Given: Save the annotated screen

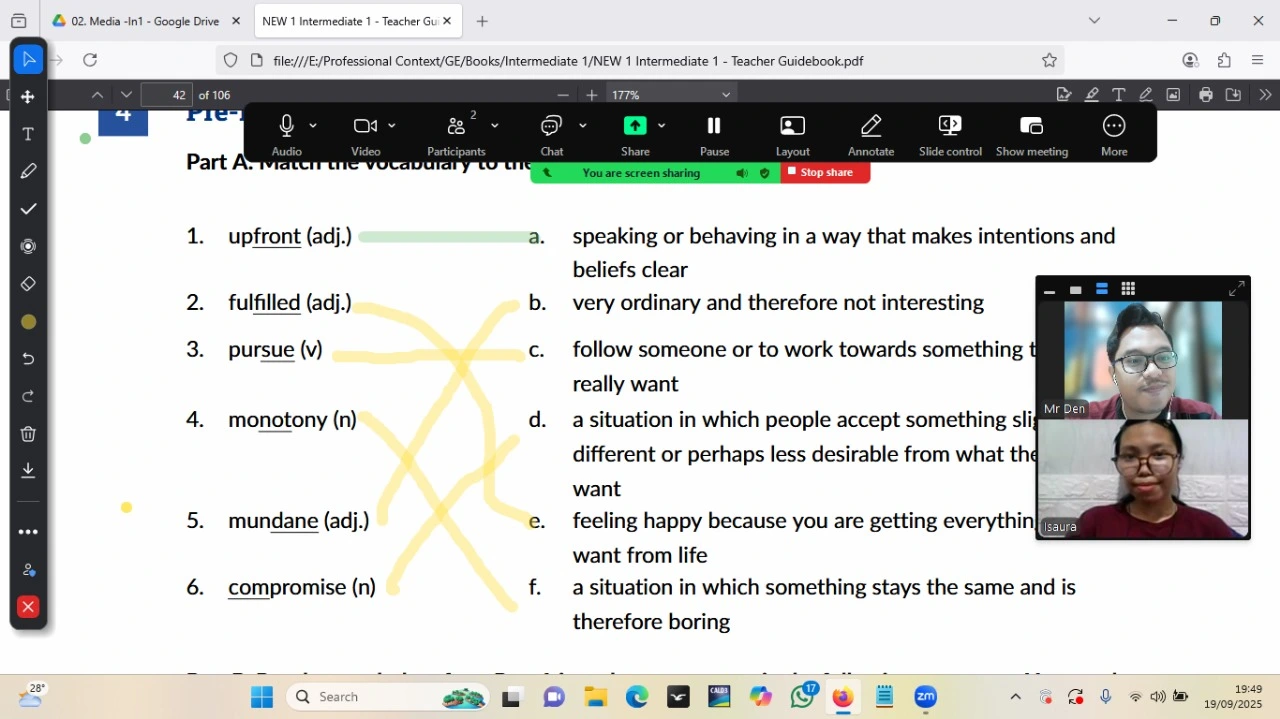Looking at the screenshot, I should click(27, 470).
